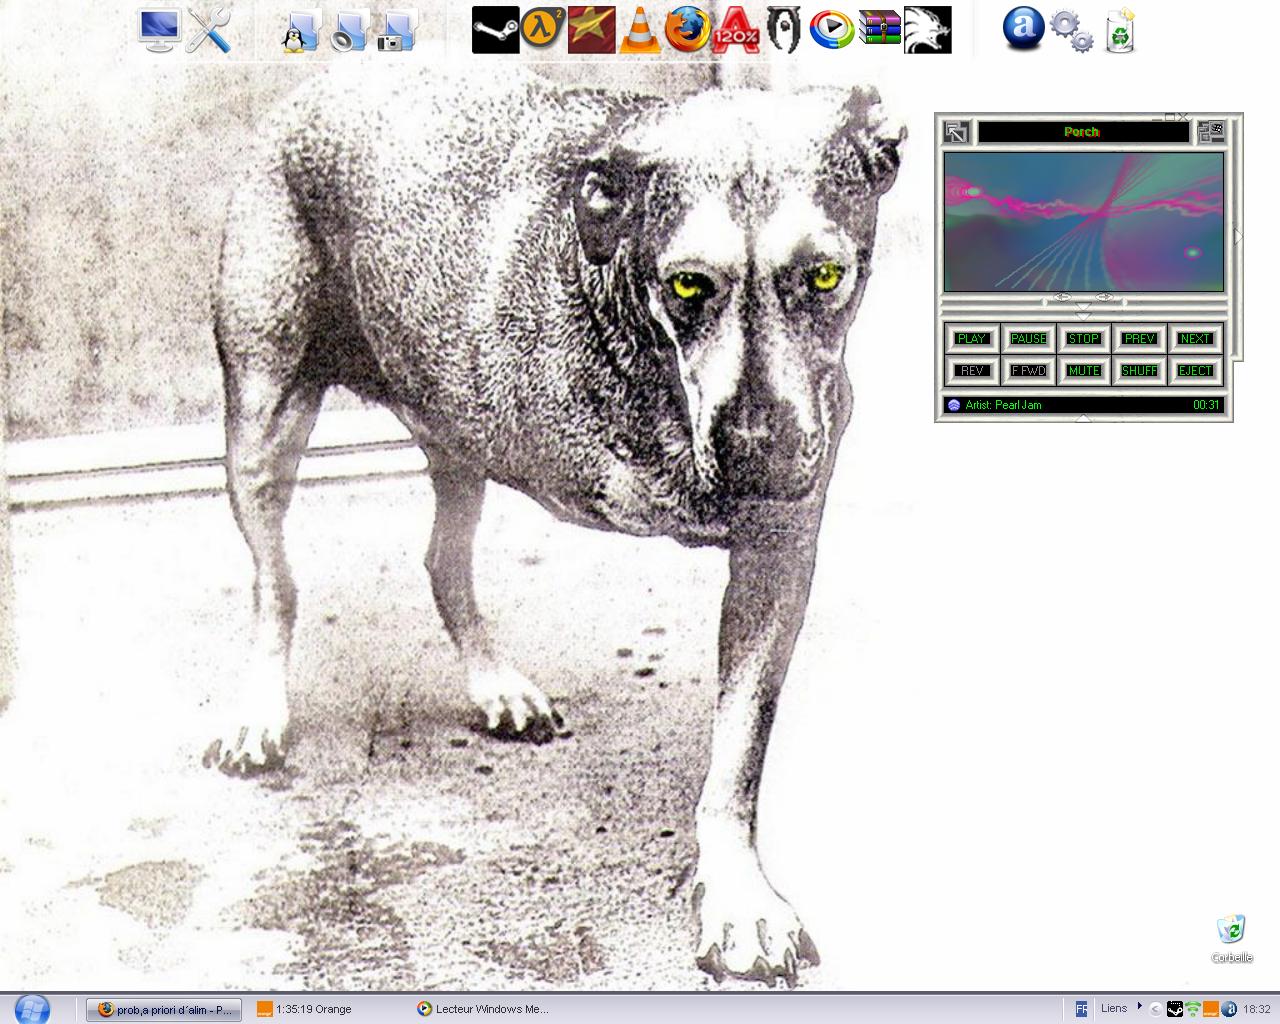Image resolution: width=1280 pixels, height=1024 pixels.
Task: Expand the side drawer arrow on player's right edge
Action: 1238,237
